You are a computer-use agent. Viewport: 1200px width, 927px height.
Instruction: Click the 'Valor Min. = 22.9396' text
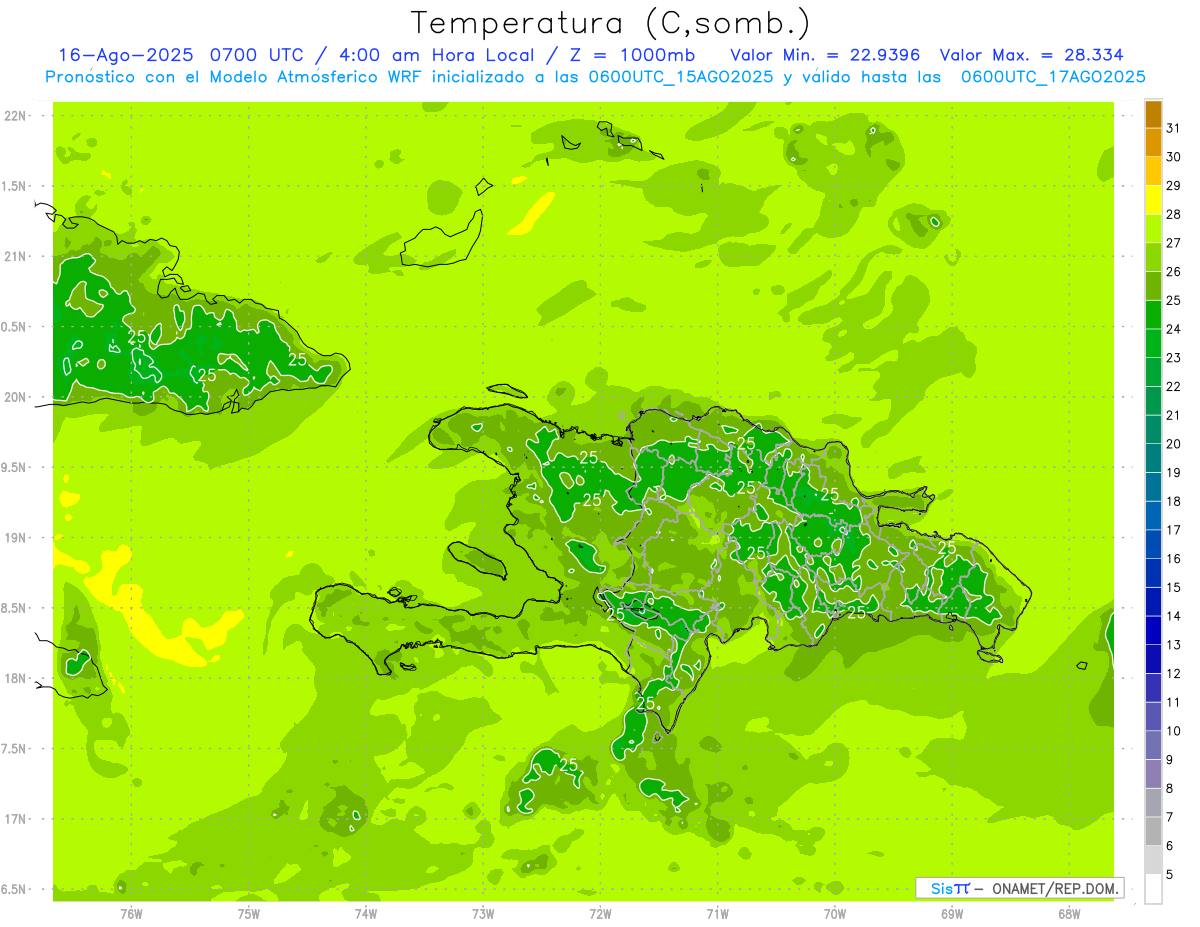click(825, 54)
